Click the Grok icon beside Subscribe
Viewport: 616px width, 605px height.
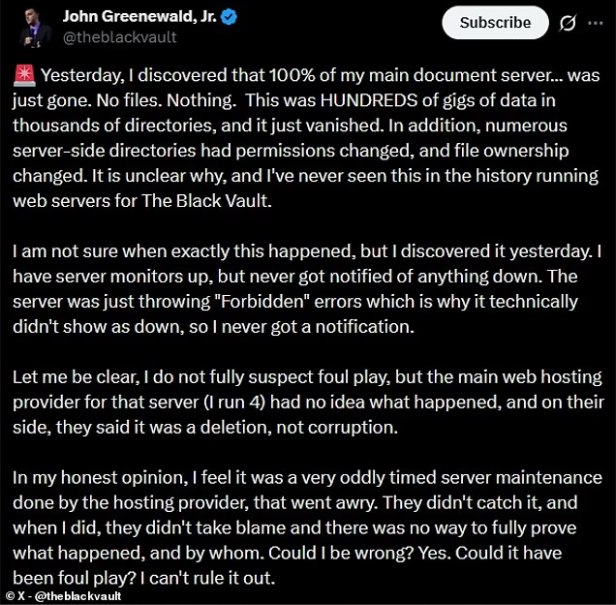coord(568,23)
